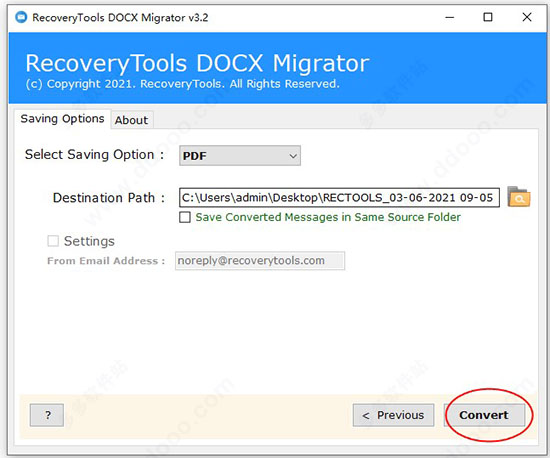Image resolution: width=550 pixels, height=458 pixels.
Task: Click the Save Converted Messages green label
Action: pyautogui.click(x=328, y=217)
